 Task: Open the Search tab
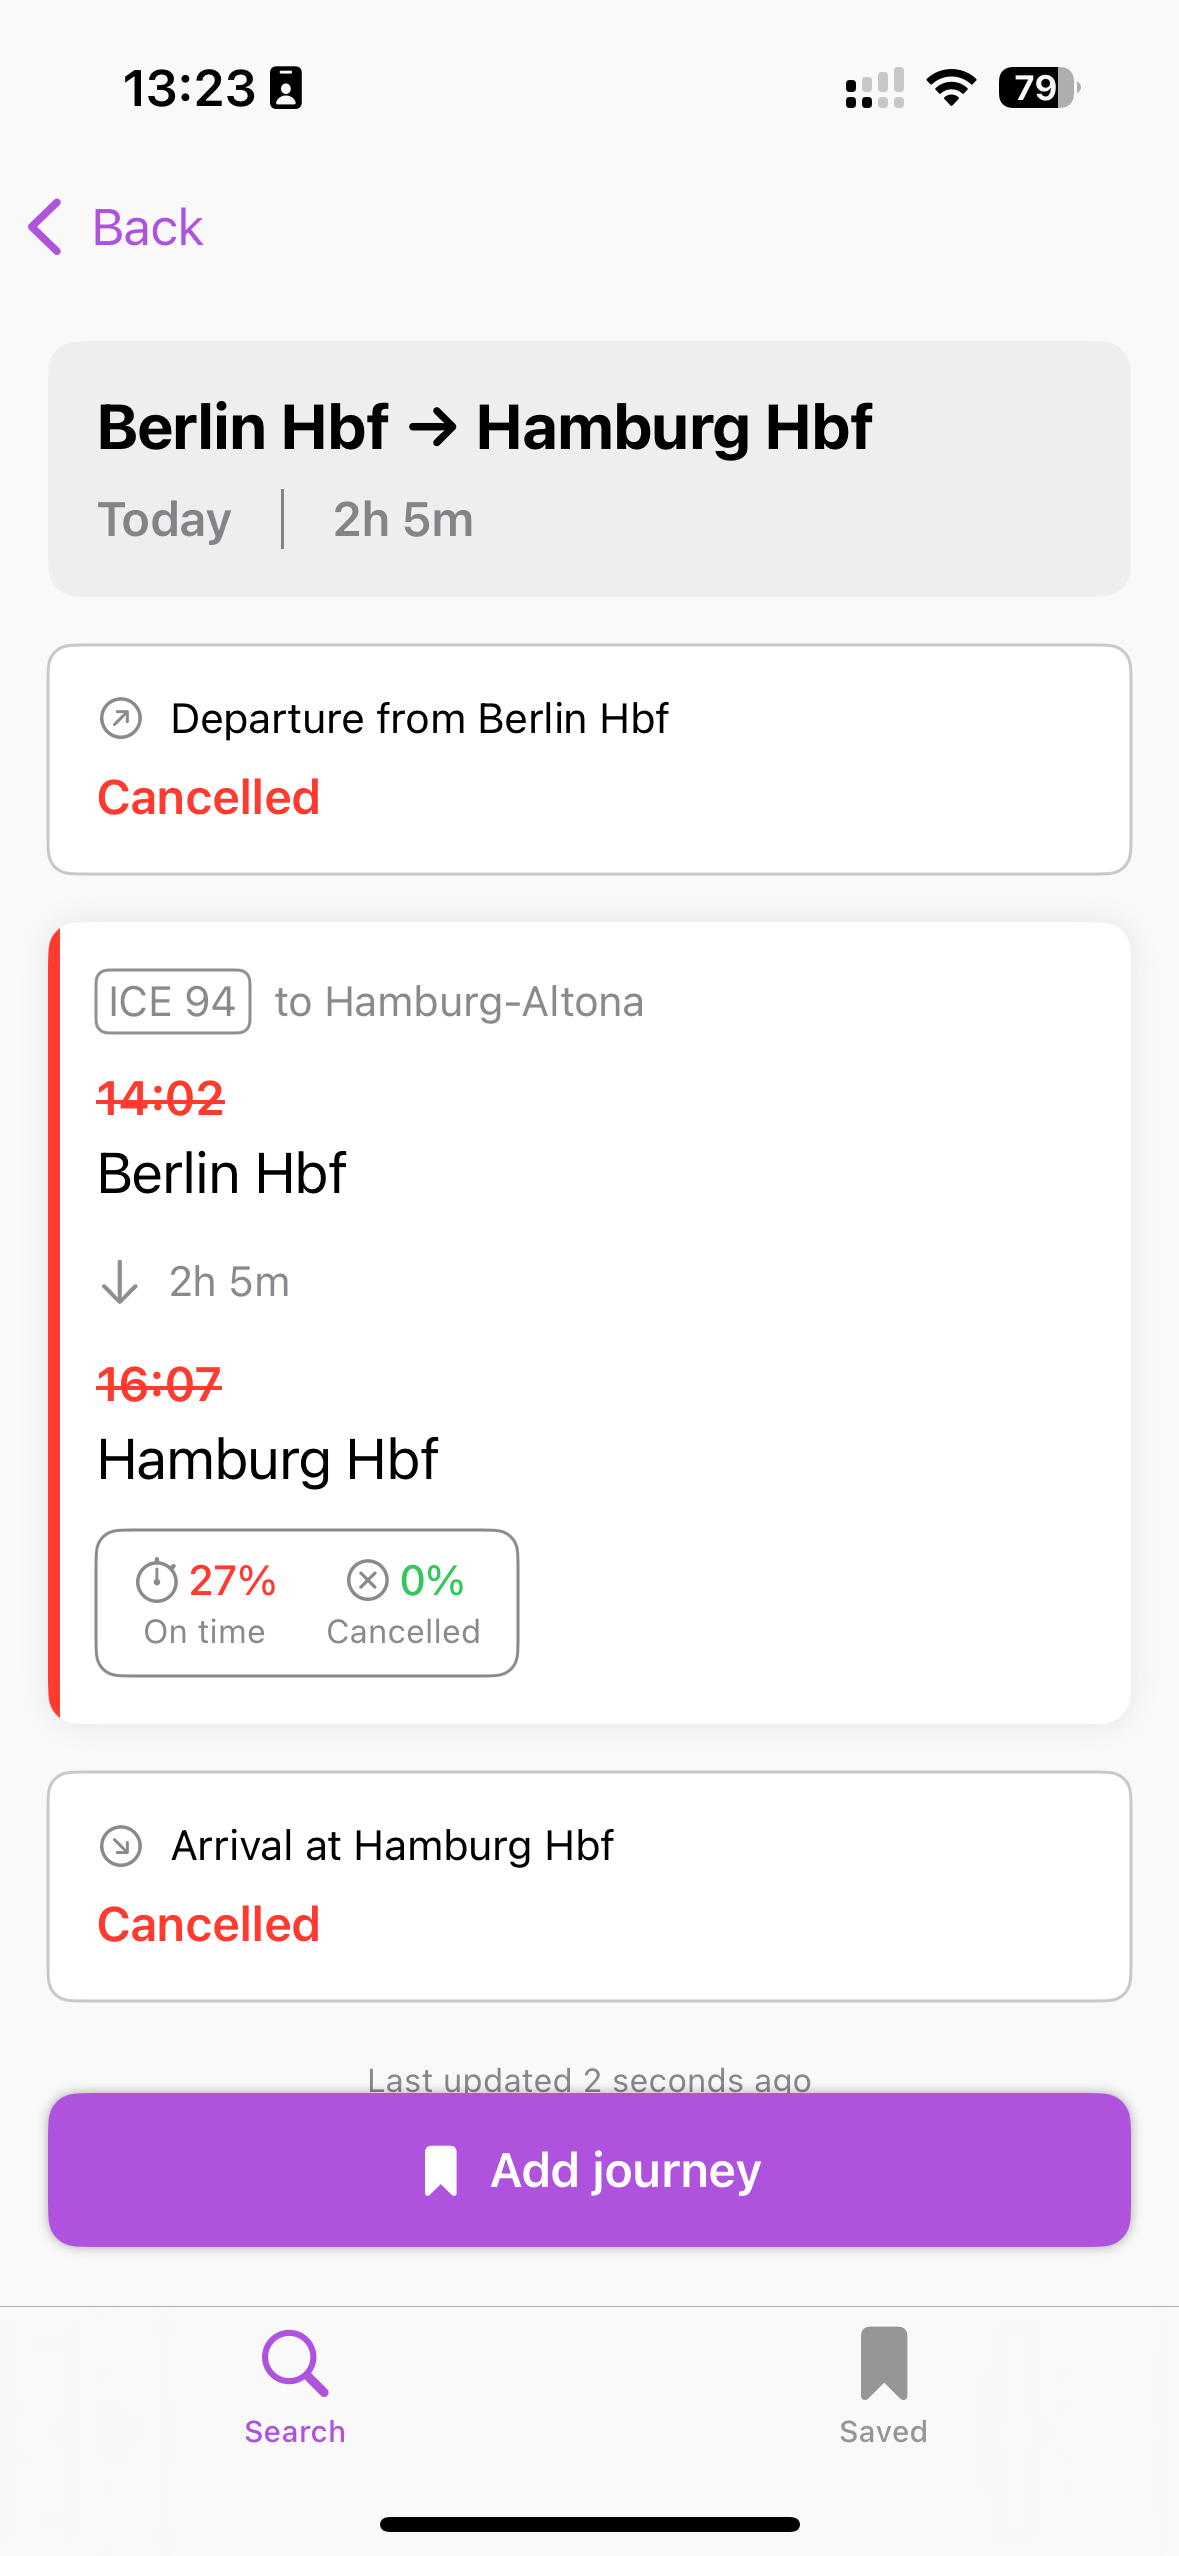coord(295,2387)
